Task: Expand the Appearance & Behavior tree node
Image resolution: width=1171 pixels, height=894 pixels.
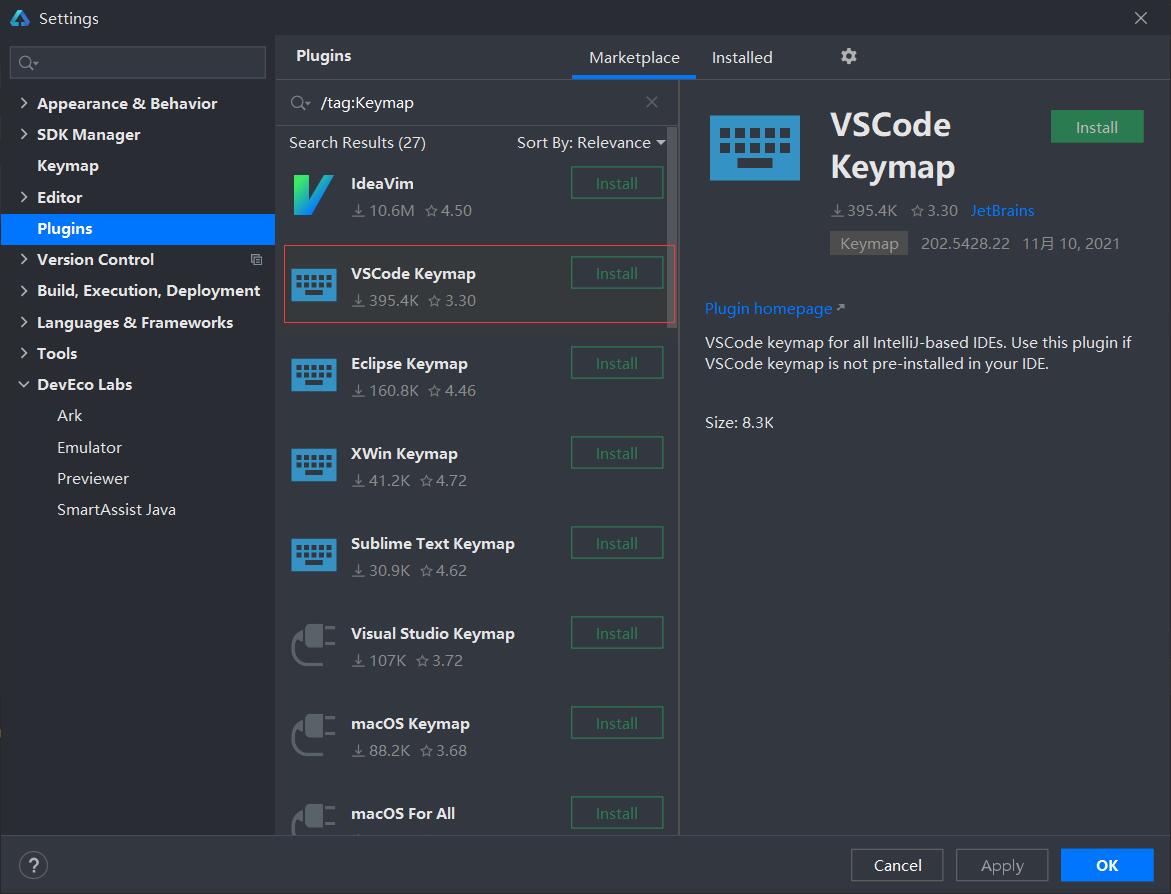Action: (x=24, y=103)
